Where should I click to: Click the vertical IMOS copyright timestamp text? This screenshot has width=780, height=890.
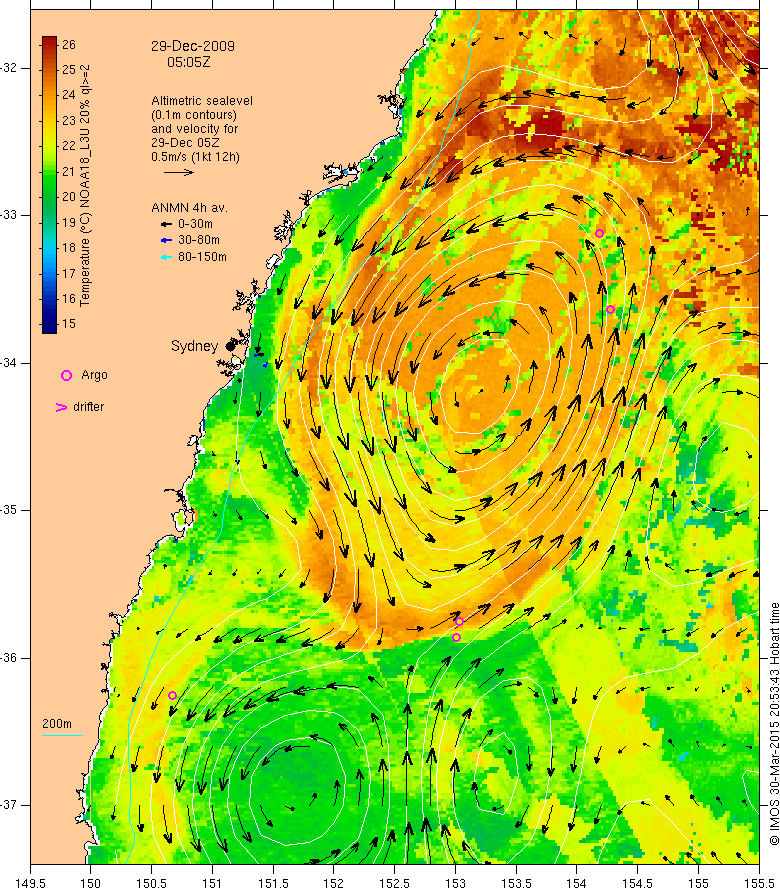(x=774, y=724)
